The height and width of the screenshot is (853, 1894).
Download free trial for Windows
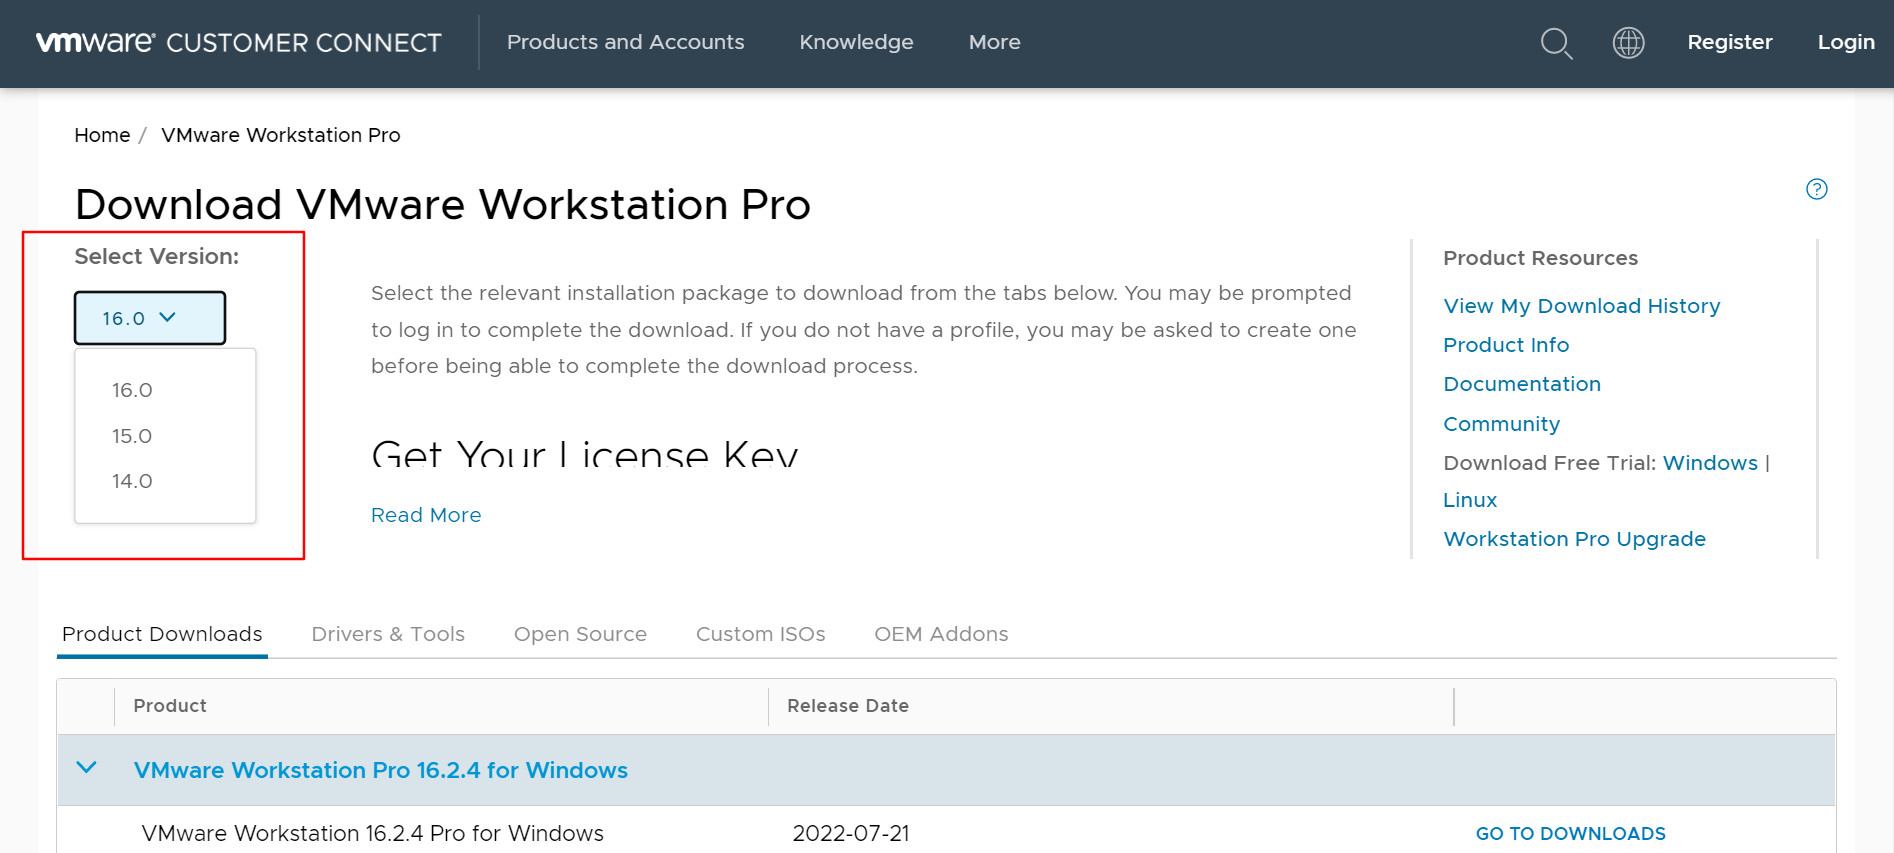tap(1710, 463)
